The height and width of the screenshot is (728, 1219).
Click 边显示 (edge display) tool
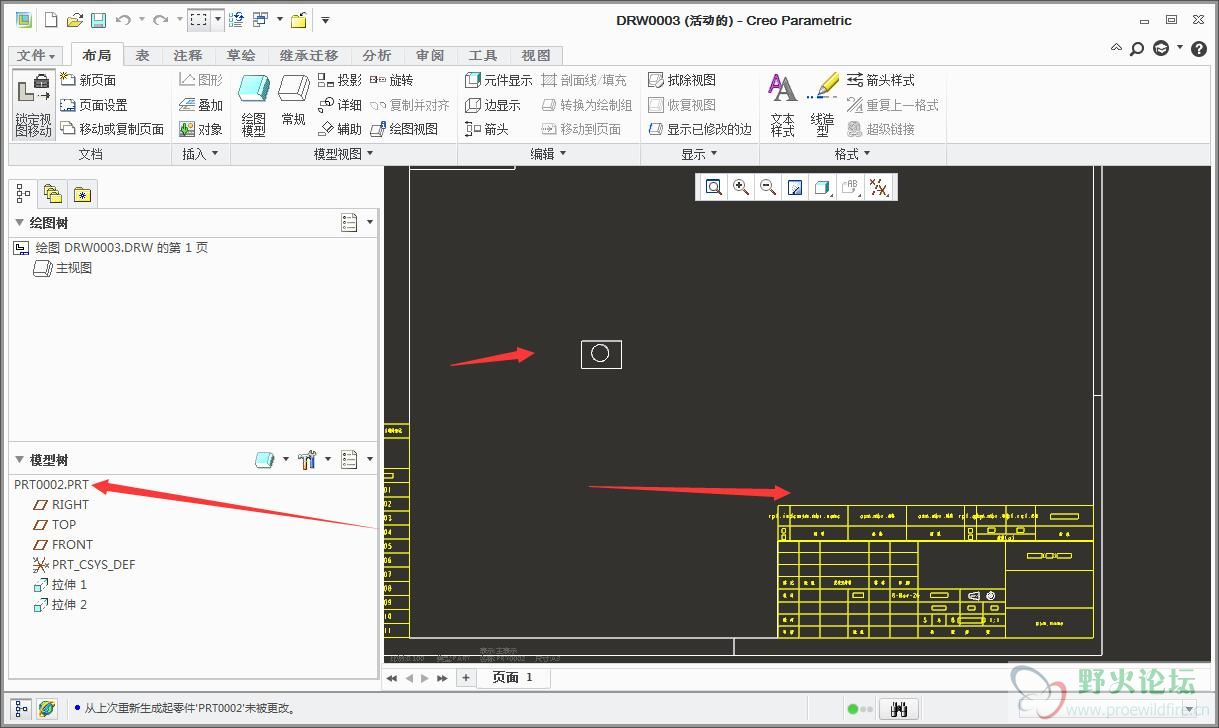point(493,105)
